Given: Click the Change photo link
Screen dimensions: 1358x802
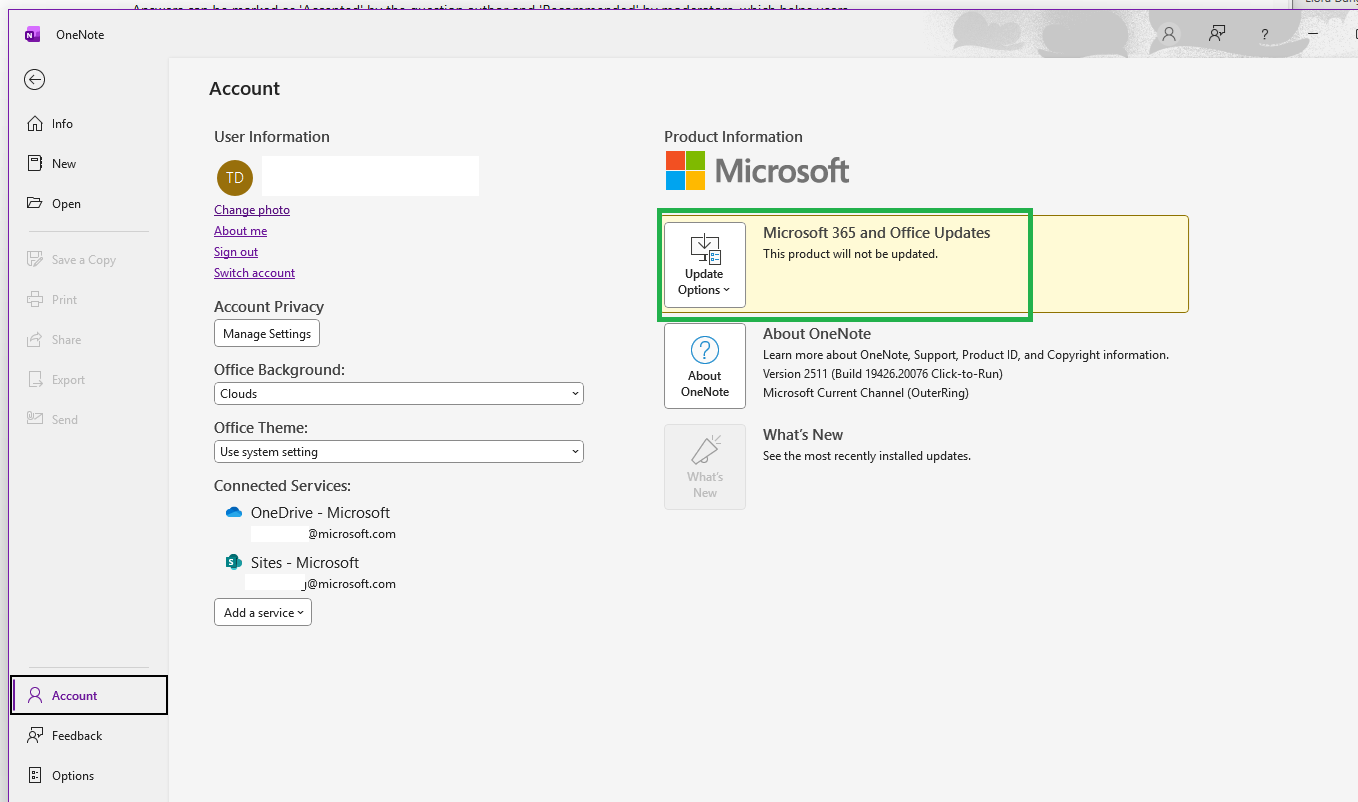Looking at the screenshot, I should pyautogui.click(x=252, y=210).
